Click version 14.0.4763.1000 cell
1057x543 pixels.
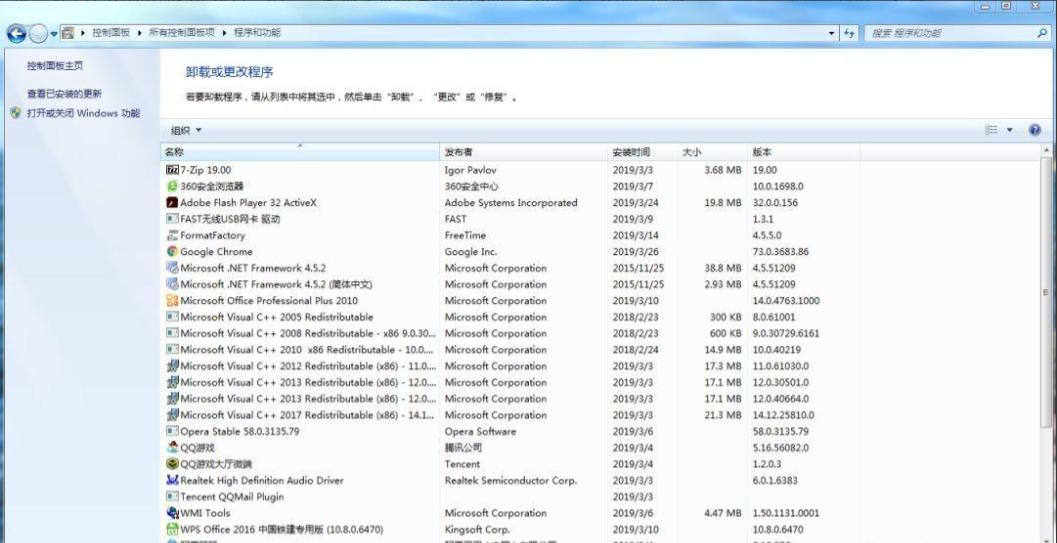pyautogui.click(x=786, y=301)
